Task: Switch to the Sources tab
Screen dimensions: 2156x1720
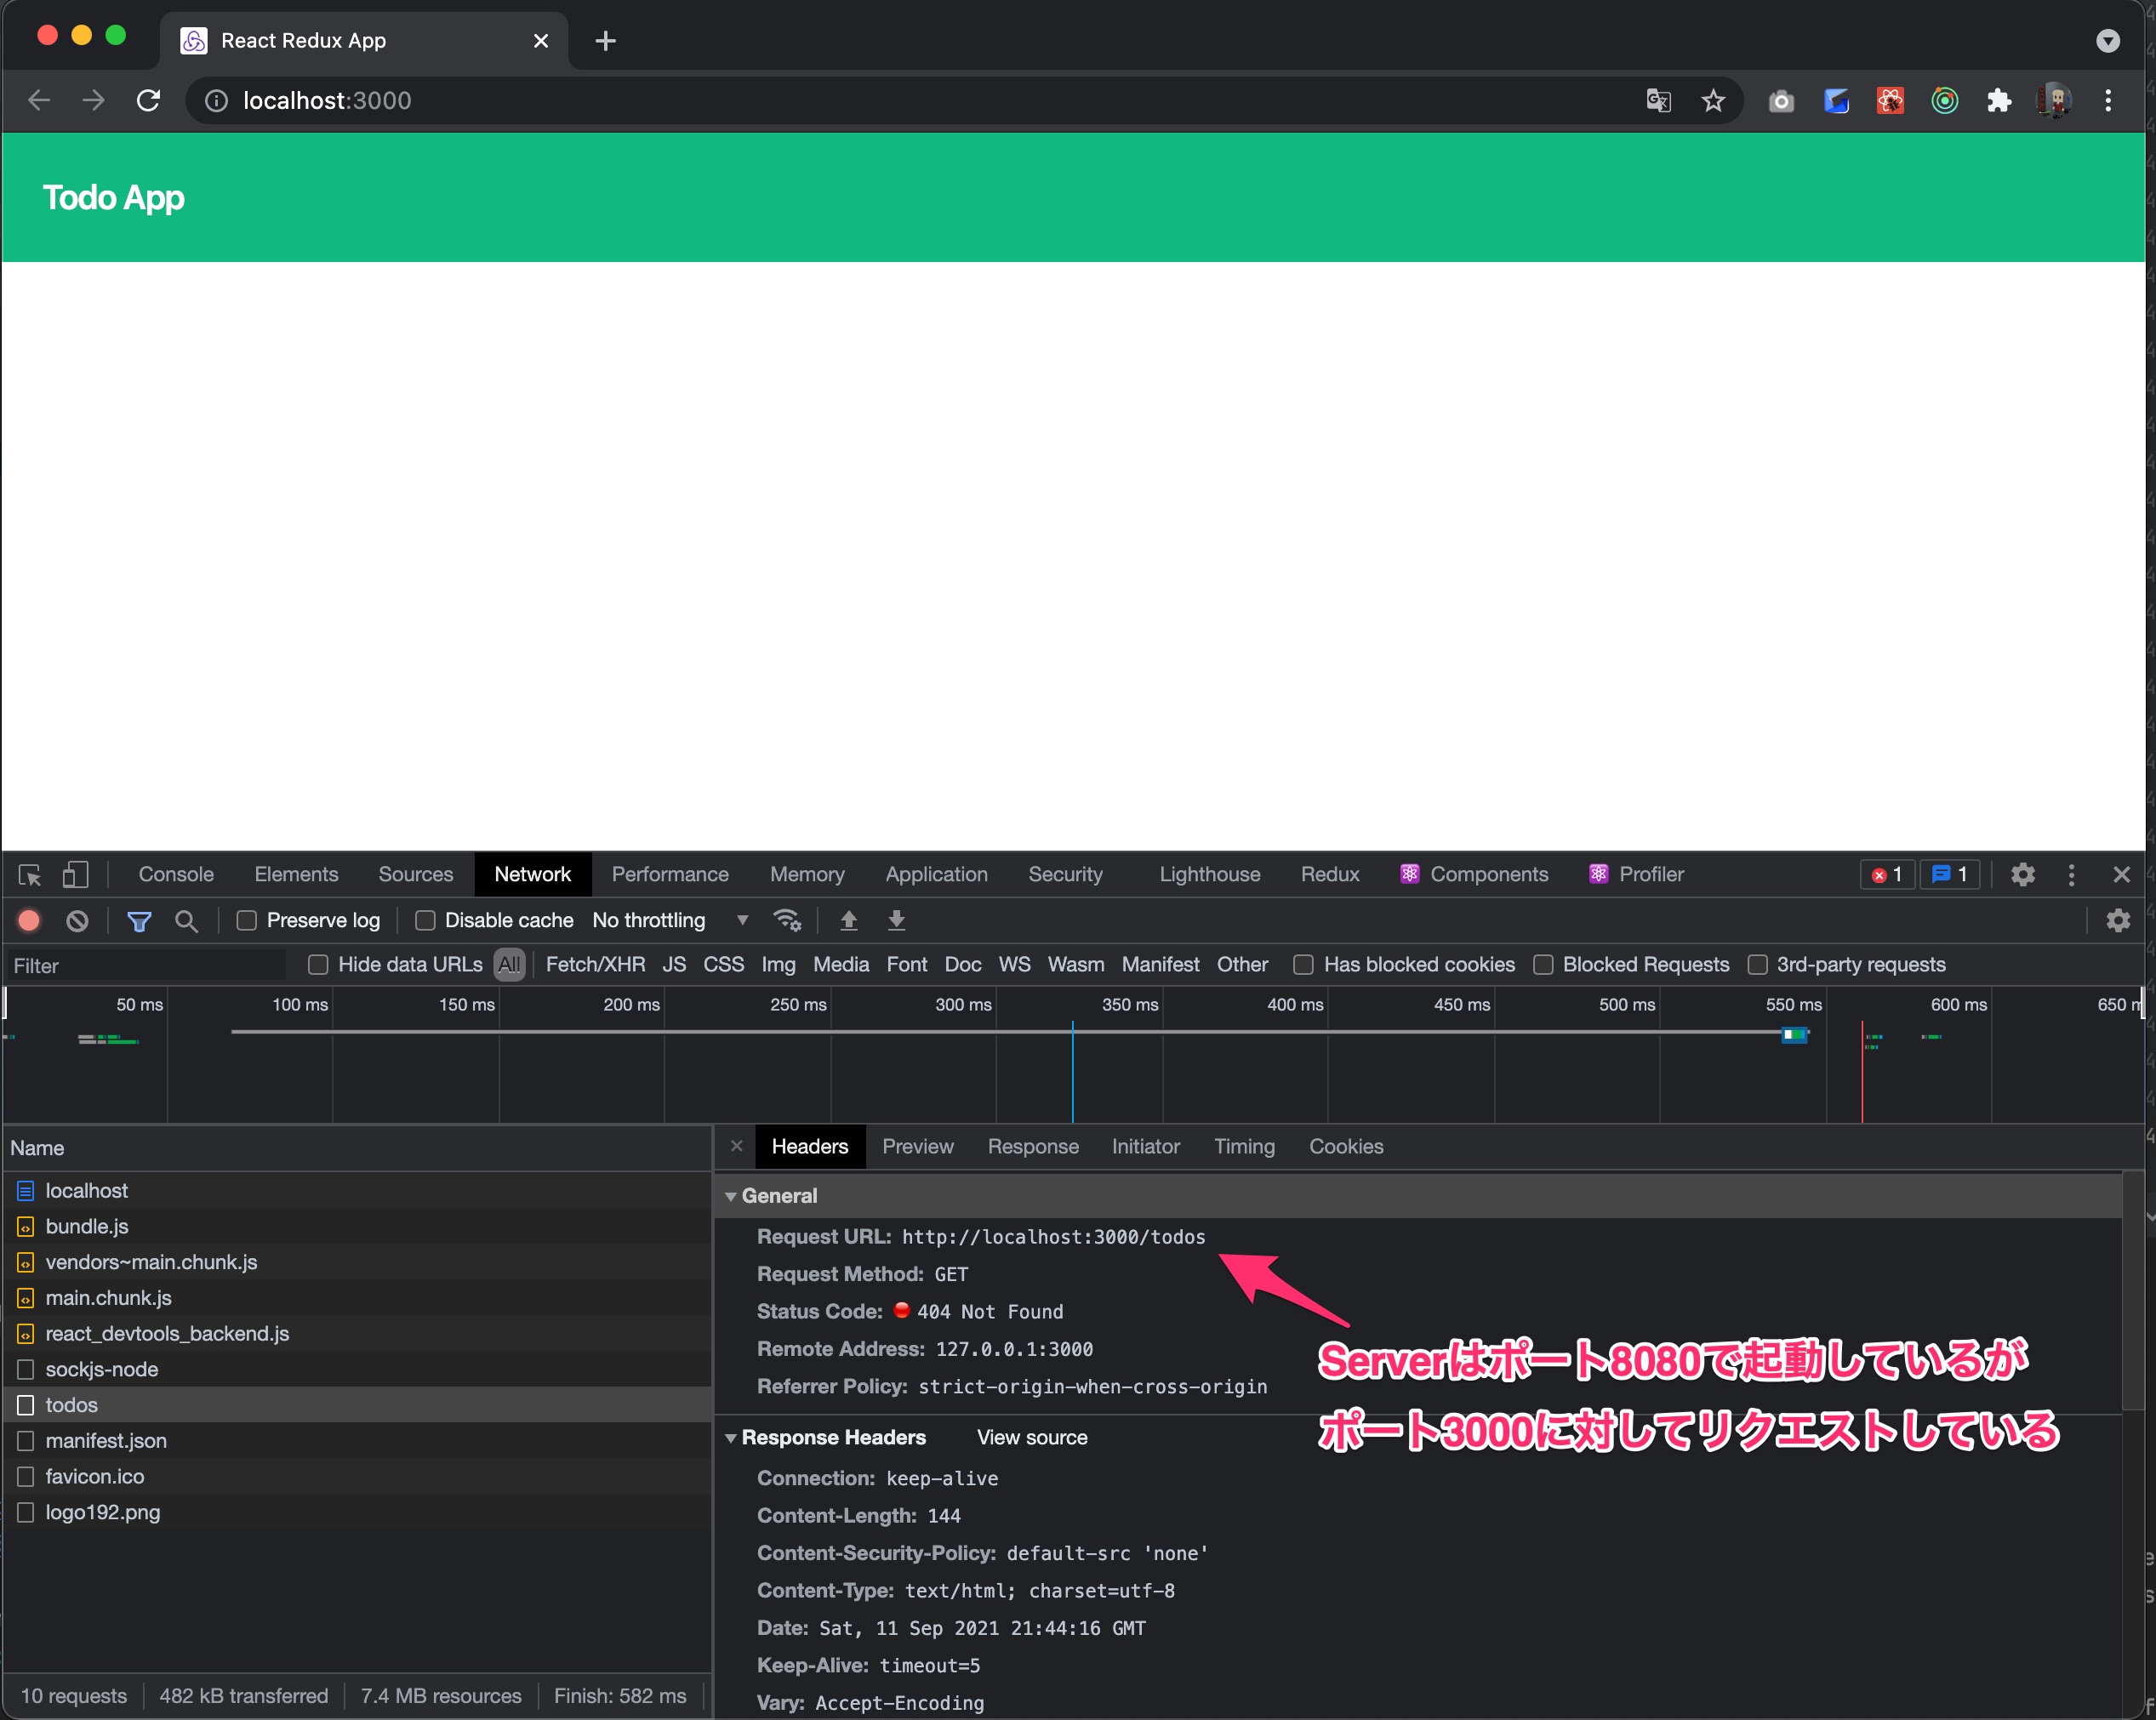Action: 416,874
